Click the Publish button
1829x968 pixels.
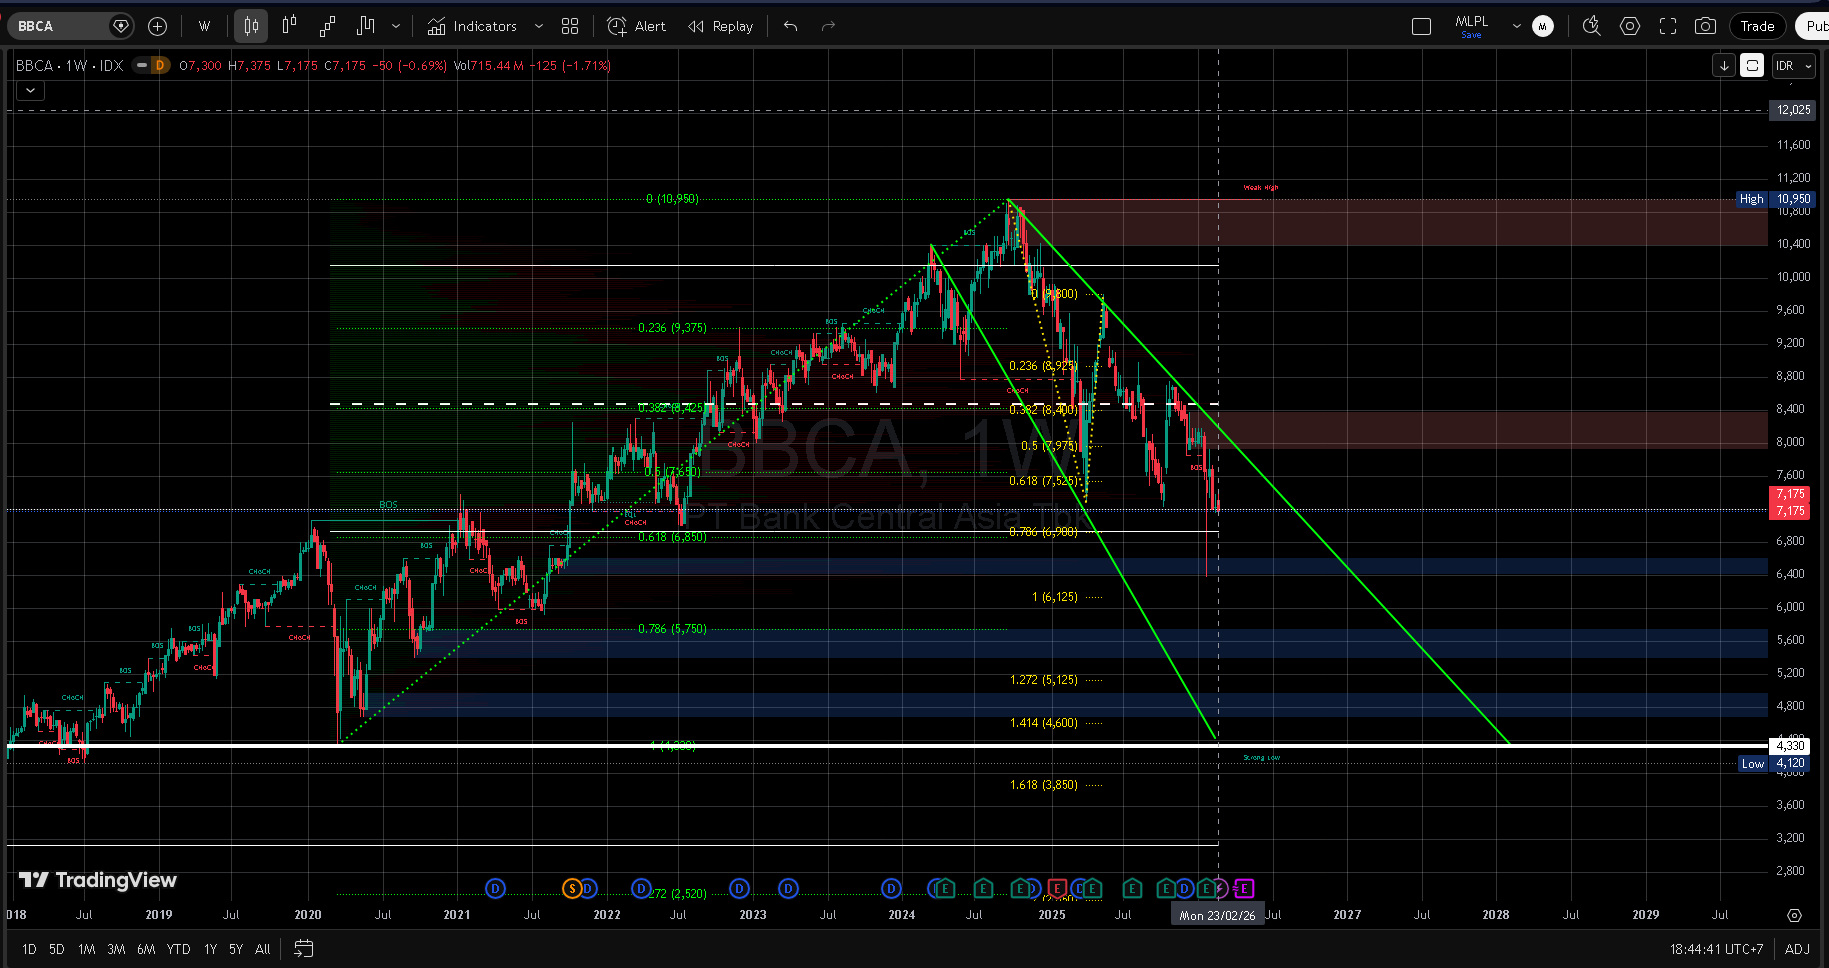pos(1814,26)
